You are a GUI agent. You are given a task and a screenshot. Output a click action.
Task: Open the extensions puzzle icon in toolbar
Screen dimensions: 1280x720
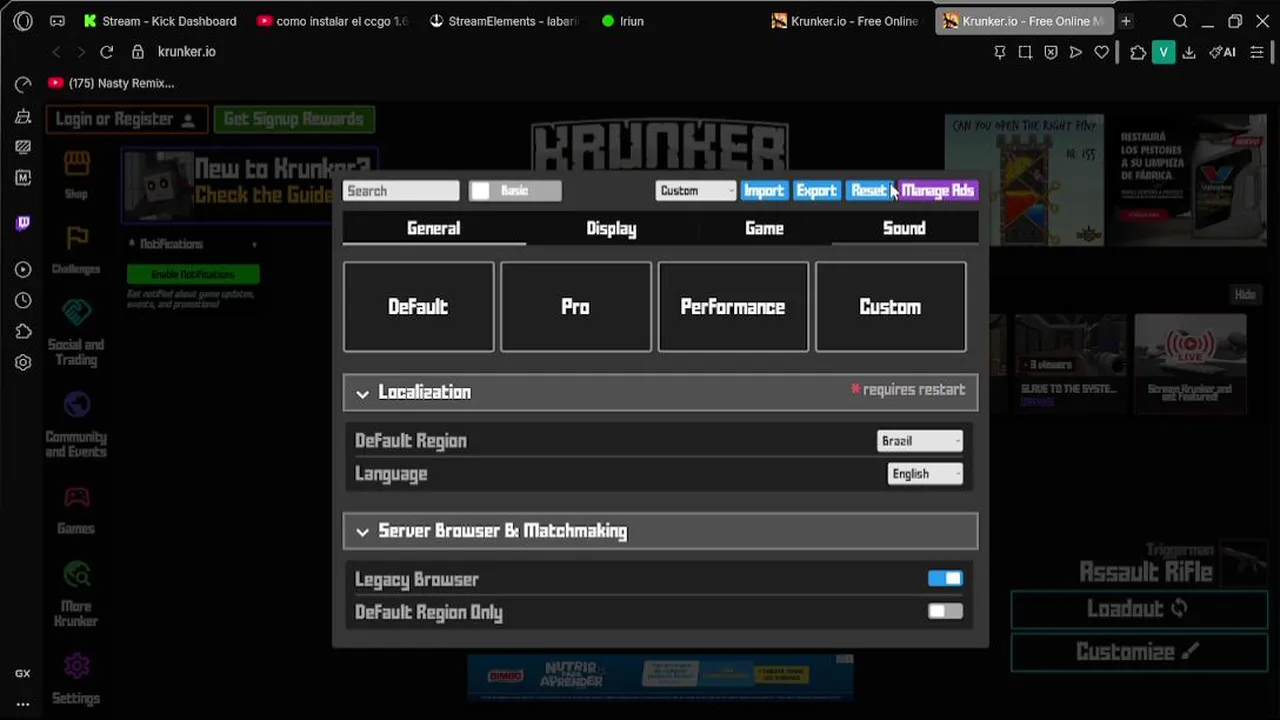(x=1138, y=52)
